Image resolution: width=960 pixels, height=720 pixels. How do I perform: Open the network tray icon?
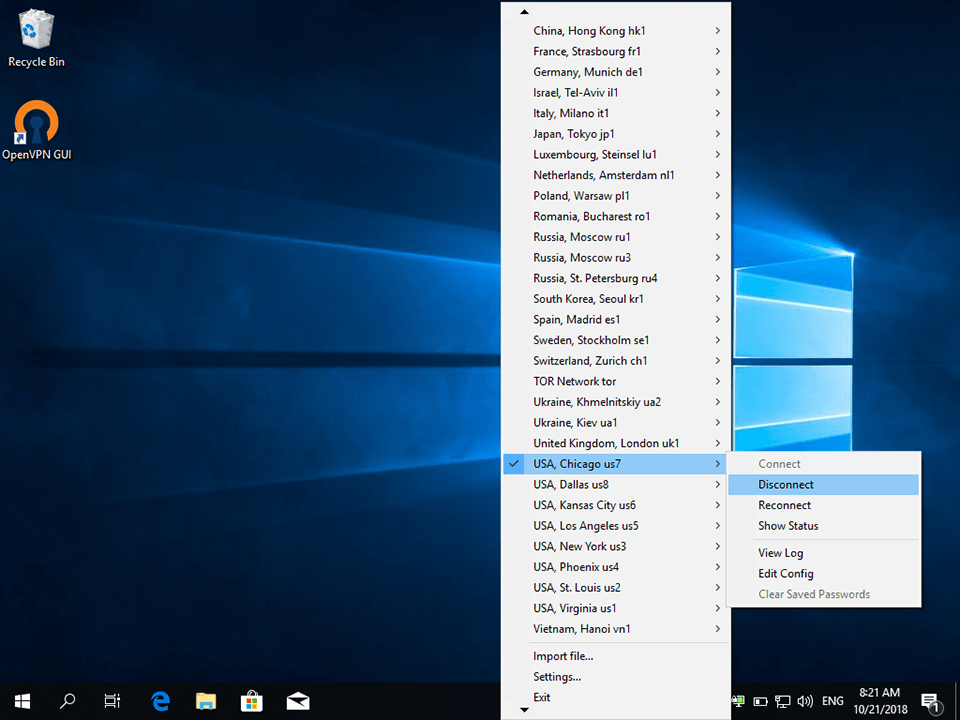click(x=782, y=702)
